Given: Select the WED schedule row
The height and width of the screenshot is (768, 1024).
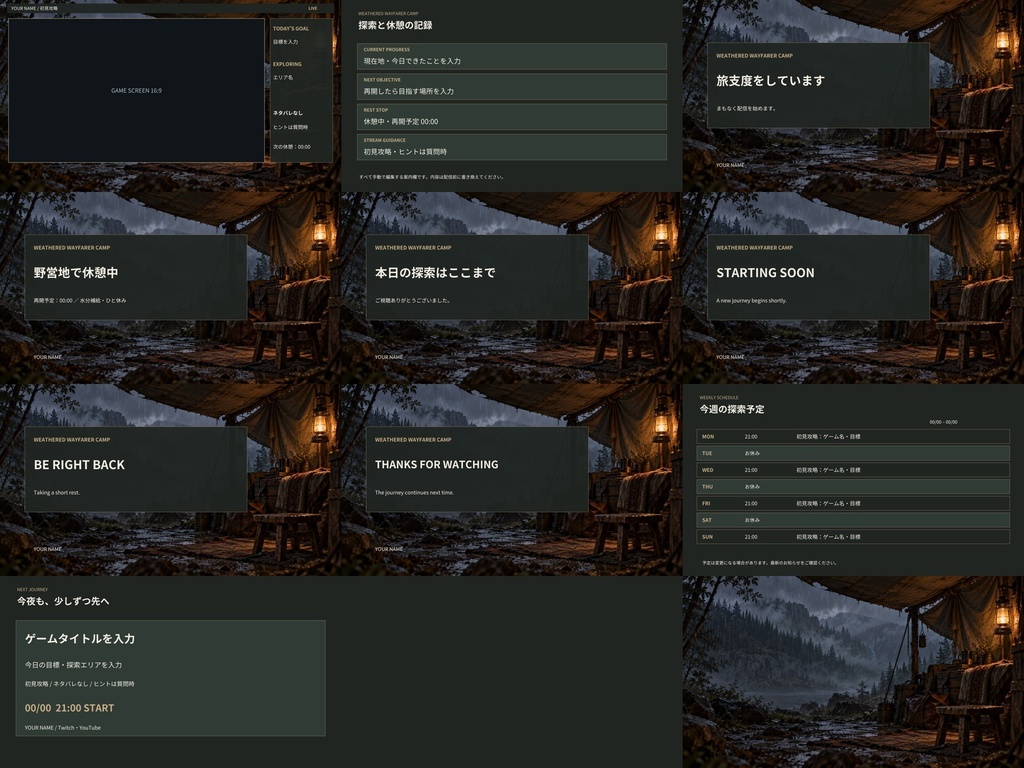Looking at the screenshot, I should [x=853, y=470].
